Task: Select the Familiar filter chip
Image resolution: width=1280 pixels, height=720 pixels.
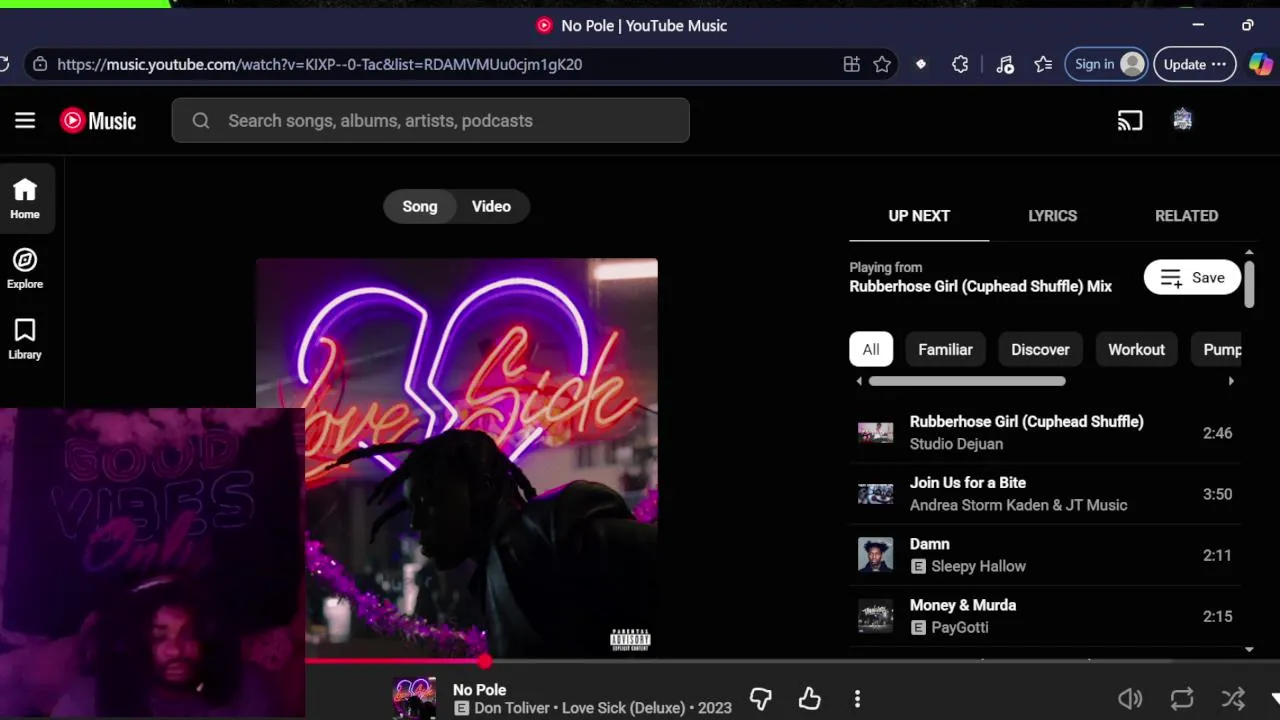Action: [945, 349]
